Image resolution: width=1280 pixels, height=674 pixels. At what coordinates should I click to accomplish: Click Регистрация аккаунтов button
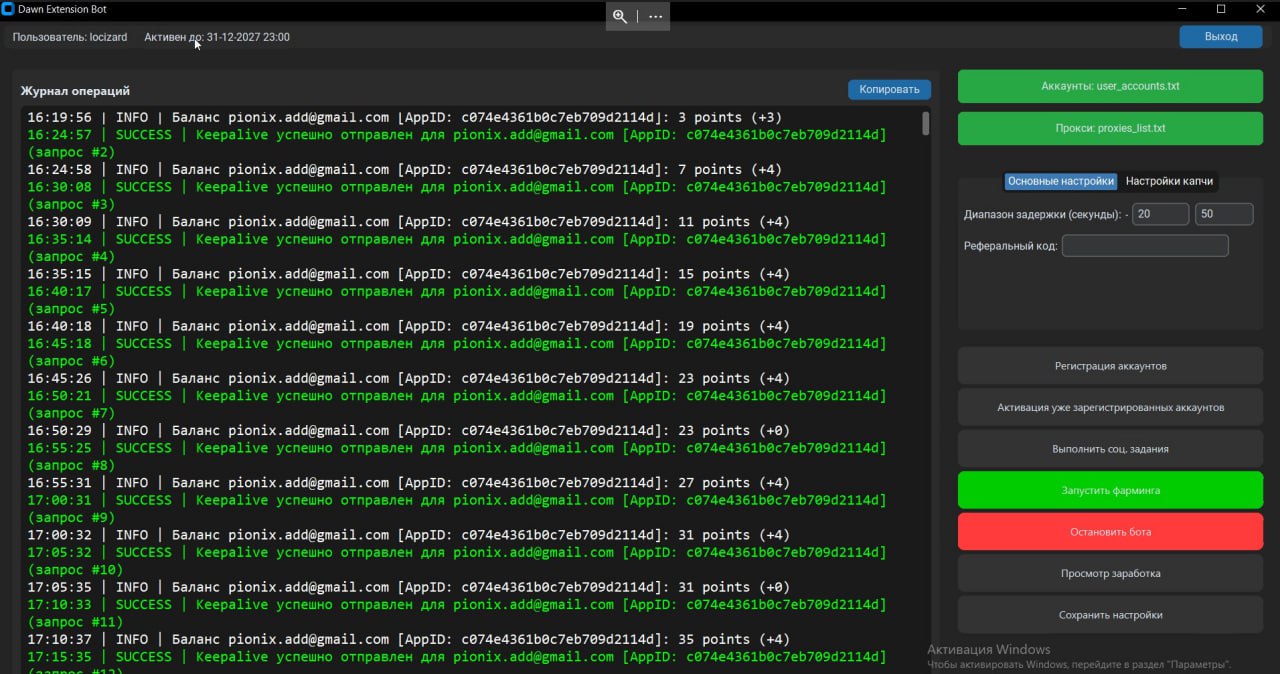pyautogui.click(x=1110, y=366)
